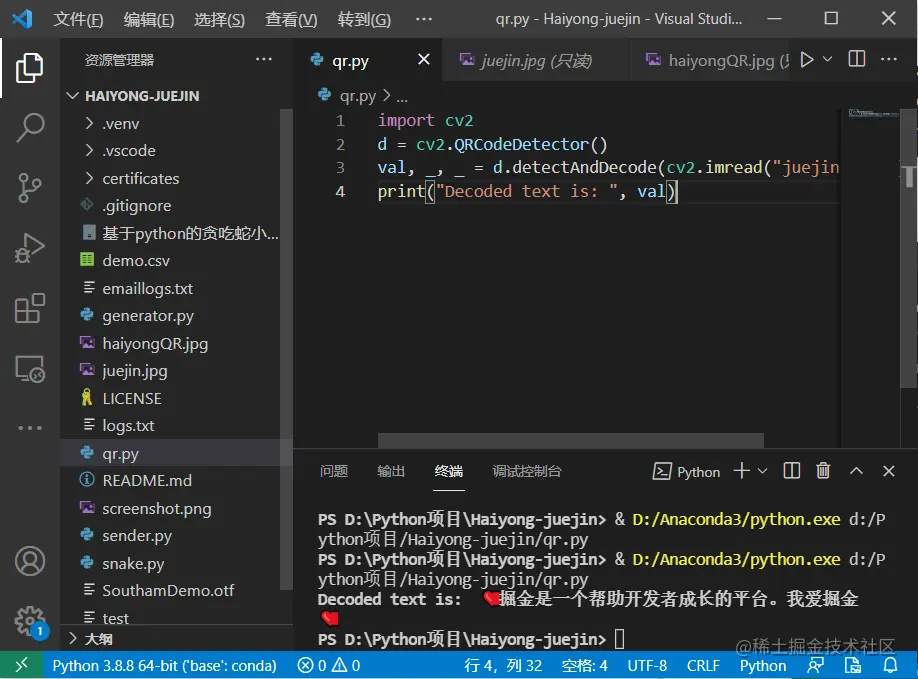
Task: Split the terminal panel
Action: tap(792, 471)
